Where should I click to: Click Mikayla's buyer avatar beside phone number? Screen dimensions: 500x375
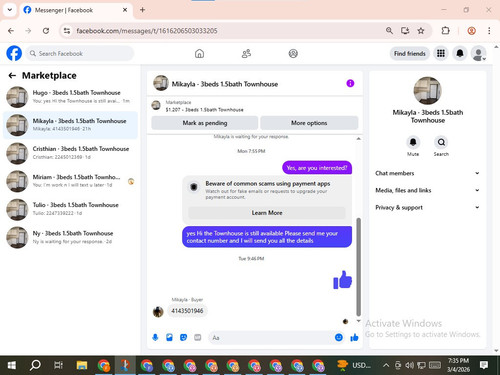158,312
